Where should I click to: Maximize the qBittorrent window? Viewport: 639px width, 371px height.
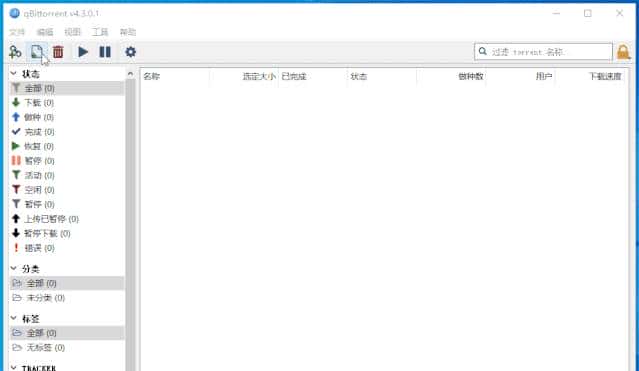[588, 13]
